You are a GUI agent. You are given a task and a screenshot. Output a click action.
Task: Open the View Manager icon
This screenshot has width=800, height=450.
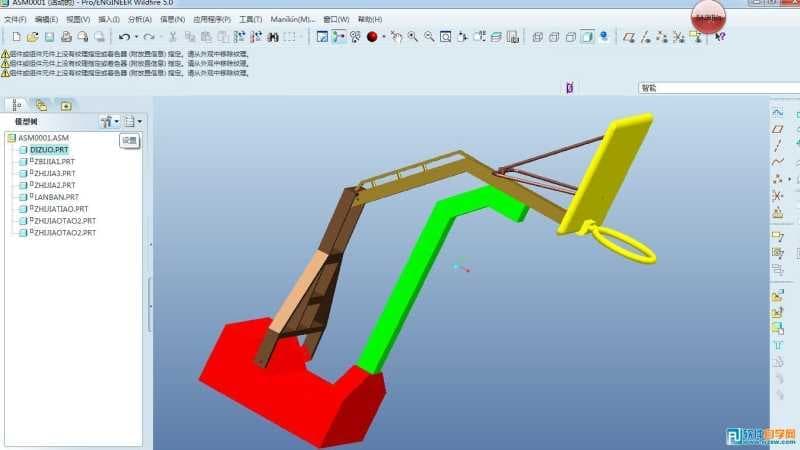(x=513, y=37)
